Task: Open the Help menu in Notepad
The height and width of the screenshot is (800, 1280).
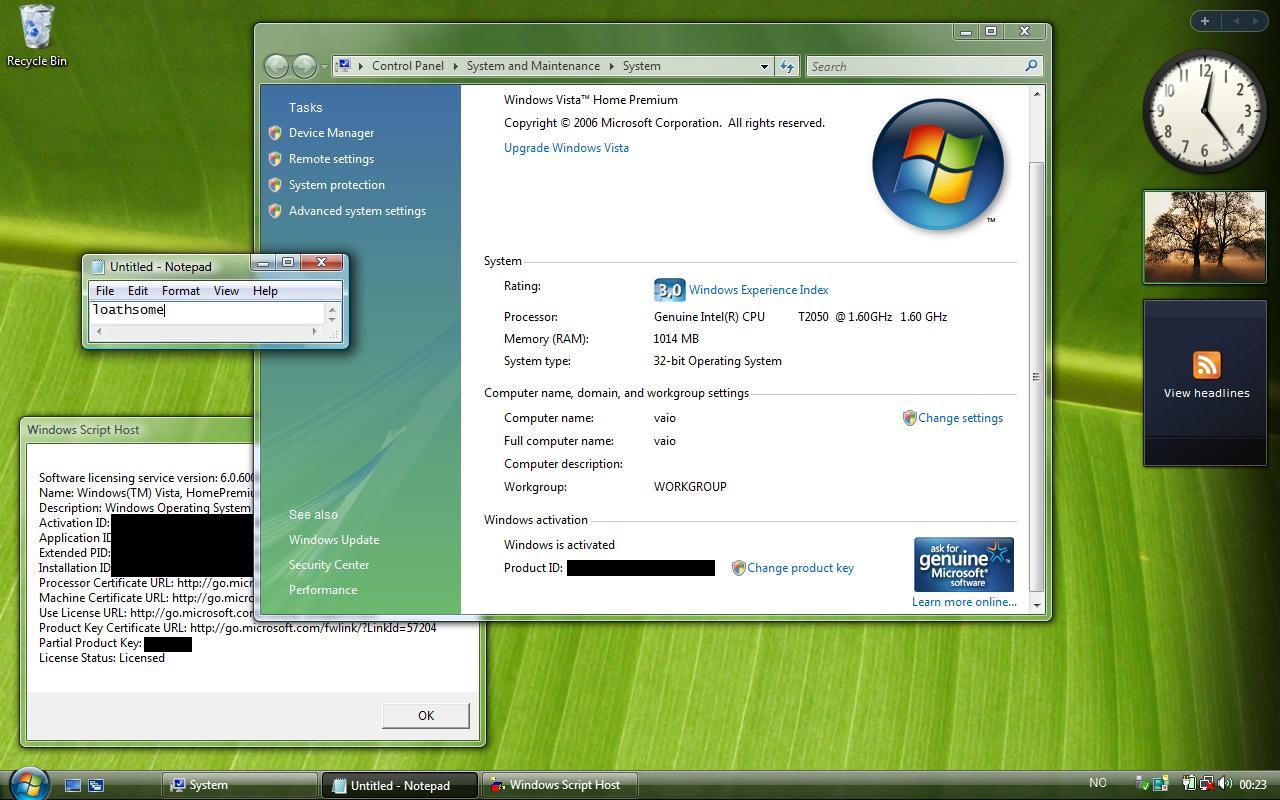Action: pyautogui.click(x=265, y=291)
